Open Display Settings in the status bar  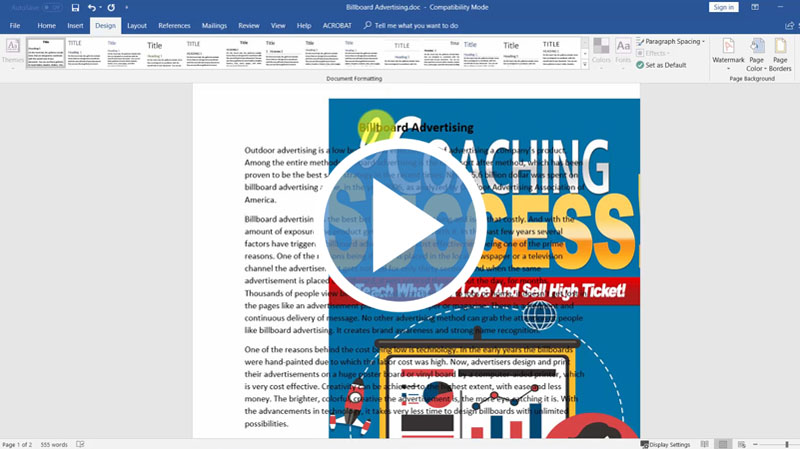(666, 443)
